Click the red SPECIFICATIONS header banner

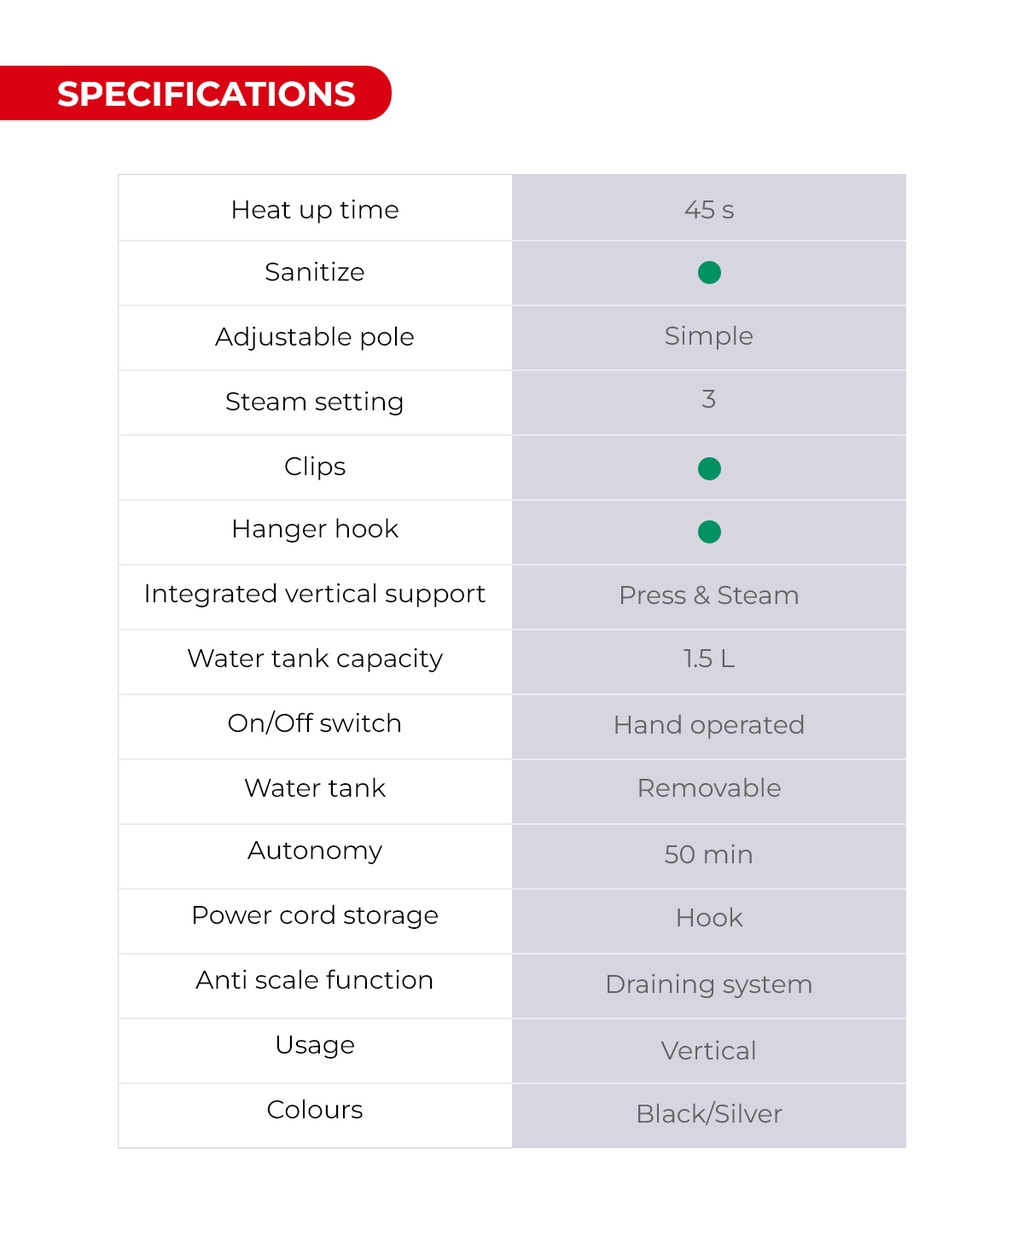pos(205,94)
